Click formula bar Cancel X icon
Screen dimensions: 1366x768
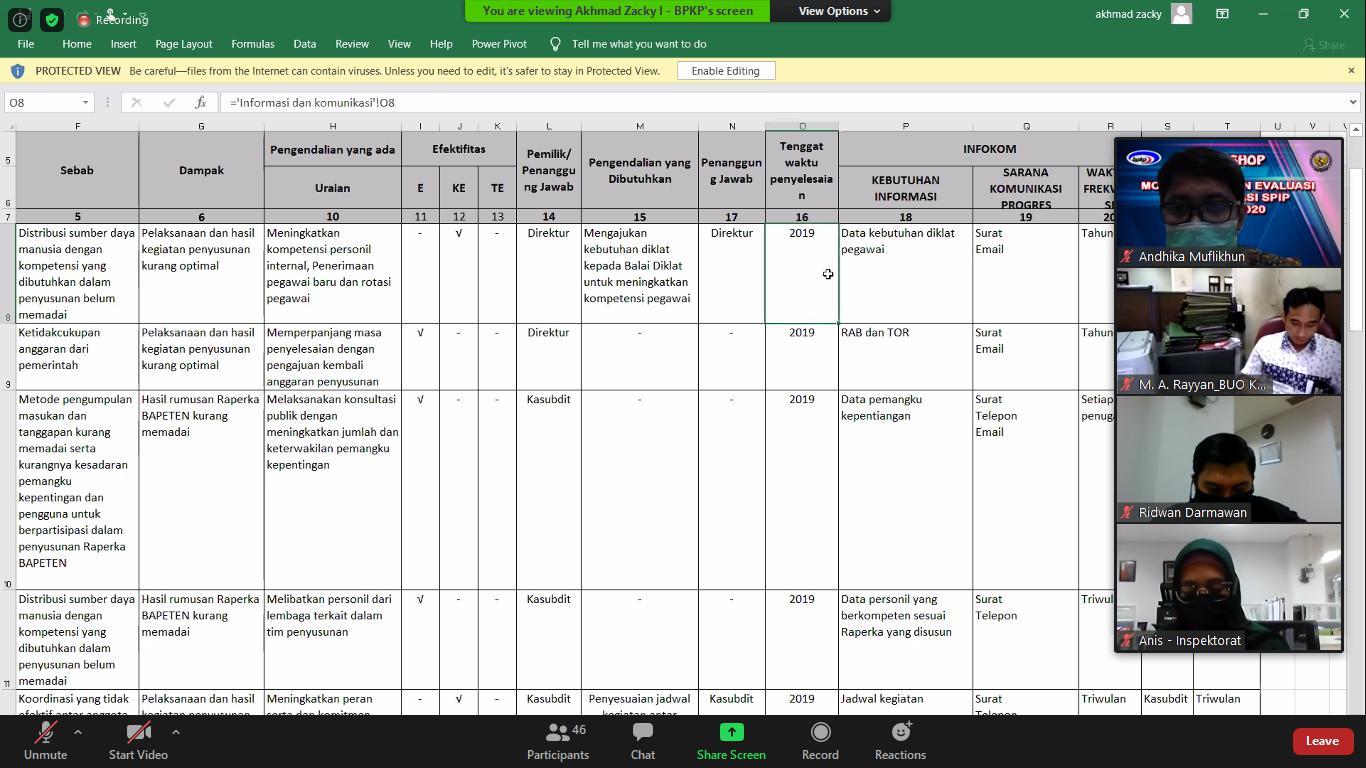137,102
